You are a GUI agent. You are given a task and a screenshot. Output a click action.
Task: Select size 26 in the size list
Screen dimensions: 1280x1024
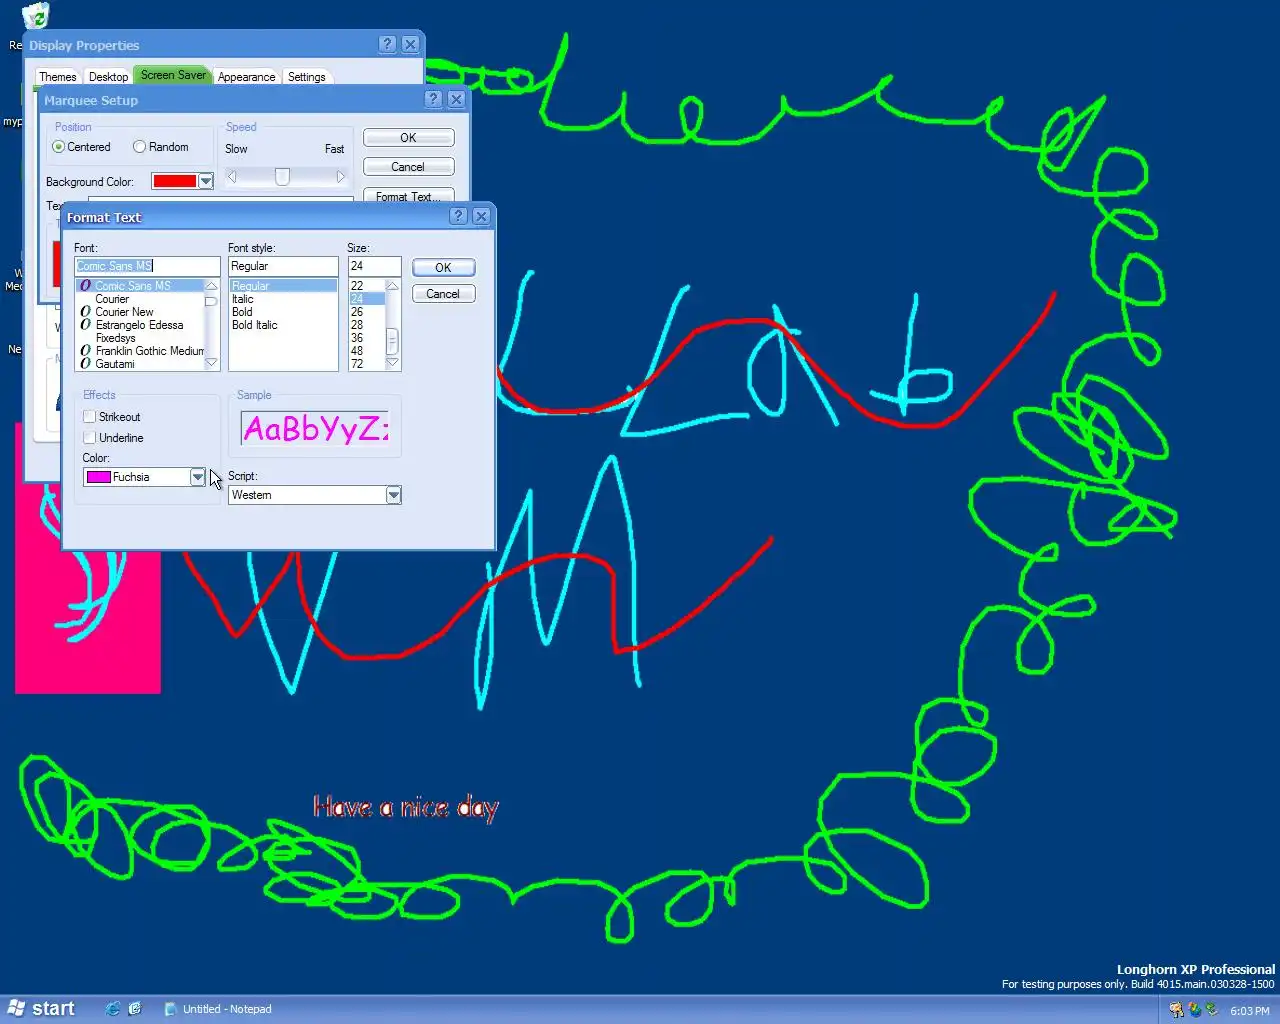click(367, 312)
